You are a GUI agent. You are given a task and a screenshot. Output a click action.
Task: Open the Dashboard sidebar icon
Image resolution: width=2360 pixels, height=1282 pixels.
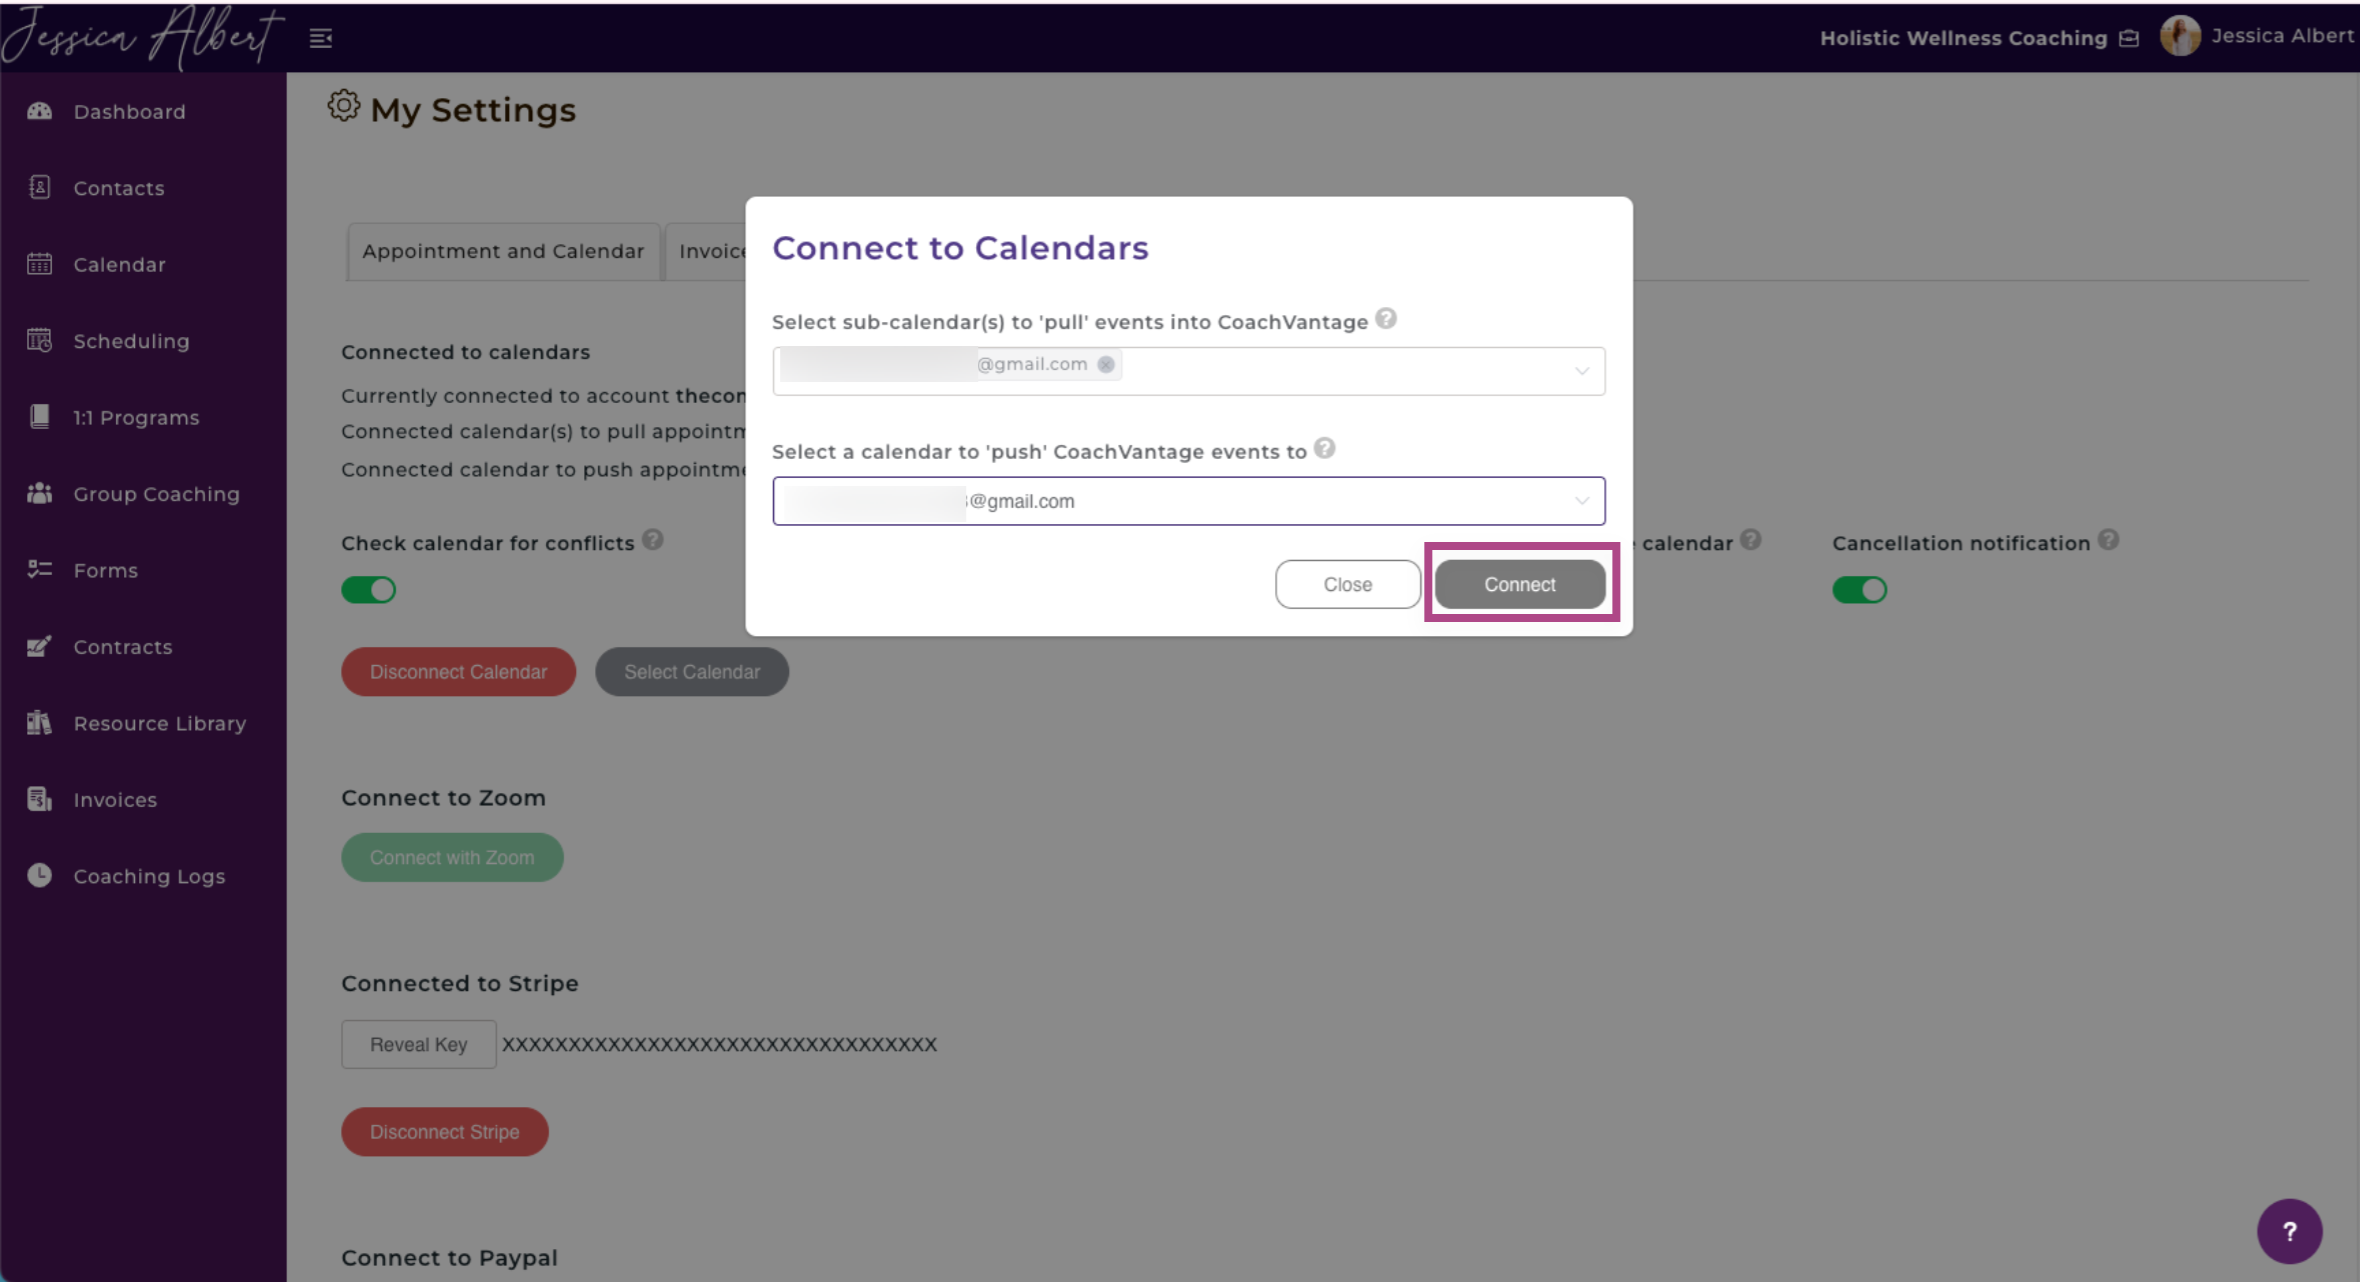39,111
